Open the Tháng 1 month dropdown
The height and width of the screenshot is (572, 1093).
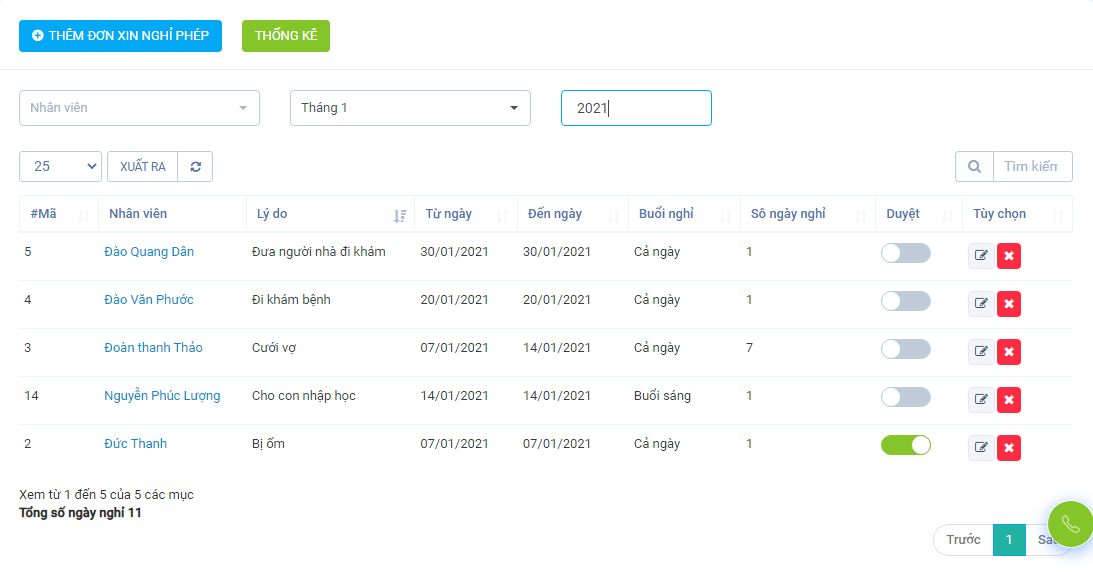410,108
